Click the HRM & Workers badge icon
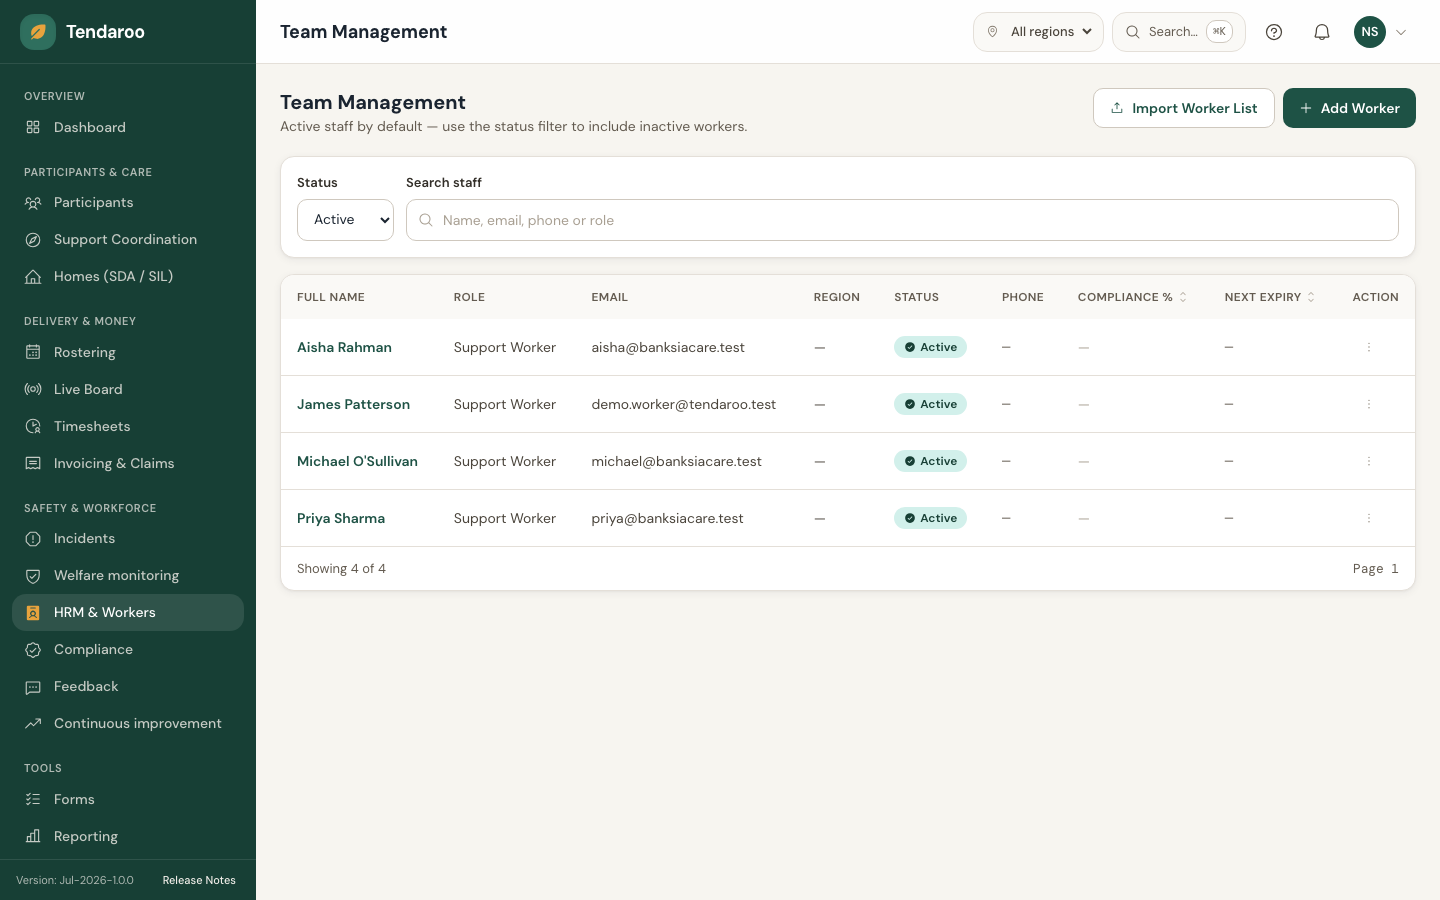Viewport: 1440px width, 900px height. (33, 612)
